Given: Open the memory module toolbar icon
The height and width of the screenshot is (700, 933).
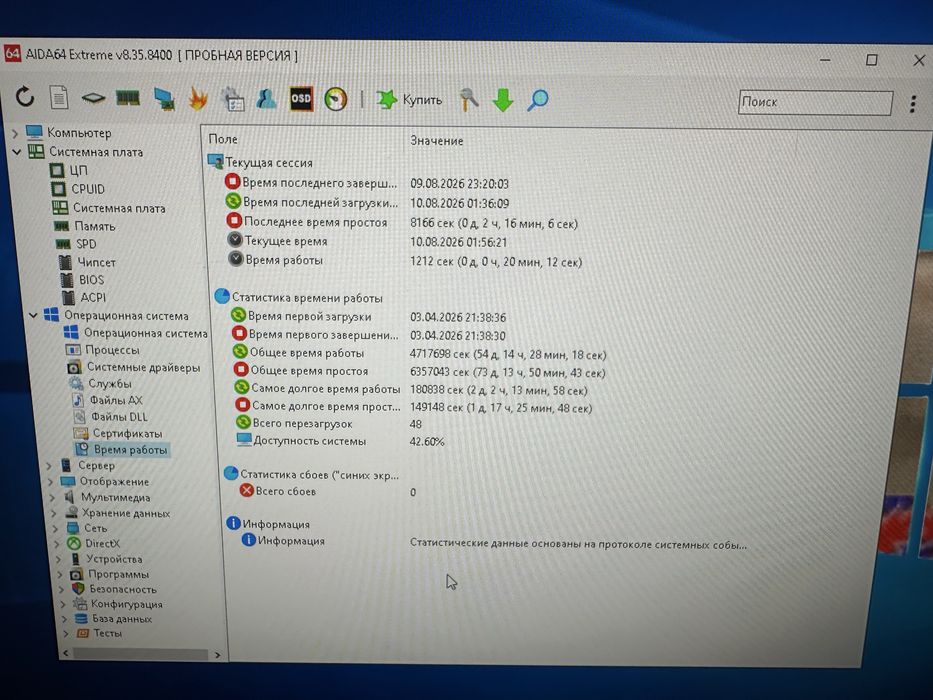Looking at the screenshot, I should point(127,98).
